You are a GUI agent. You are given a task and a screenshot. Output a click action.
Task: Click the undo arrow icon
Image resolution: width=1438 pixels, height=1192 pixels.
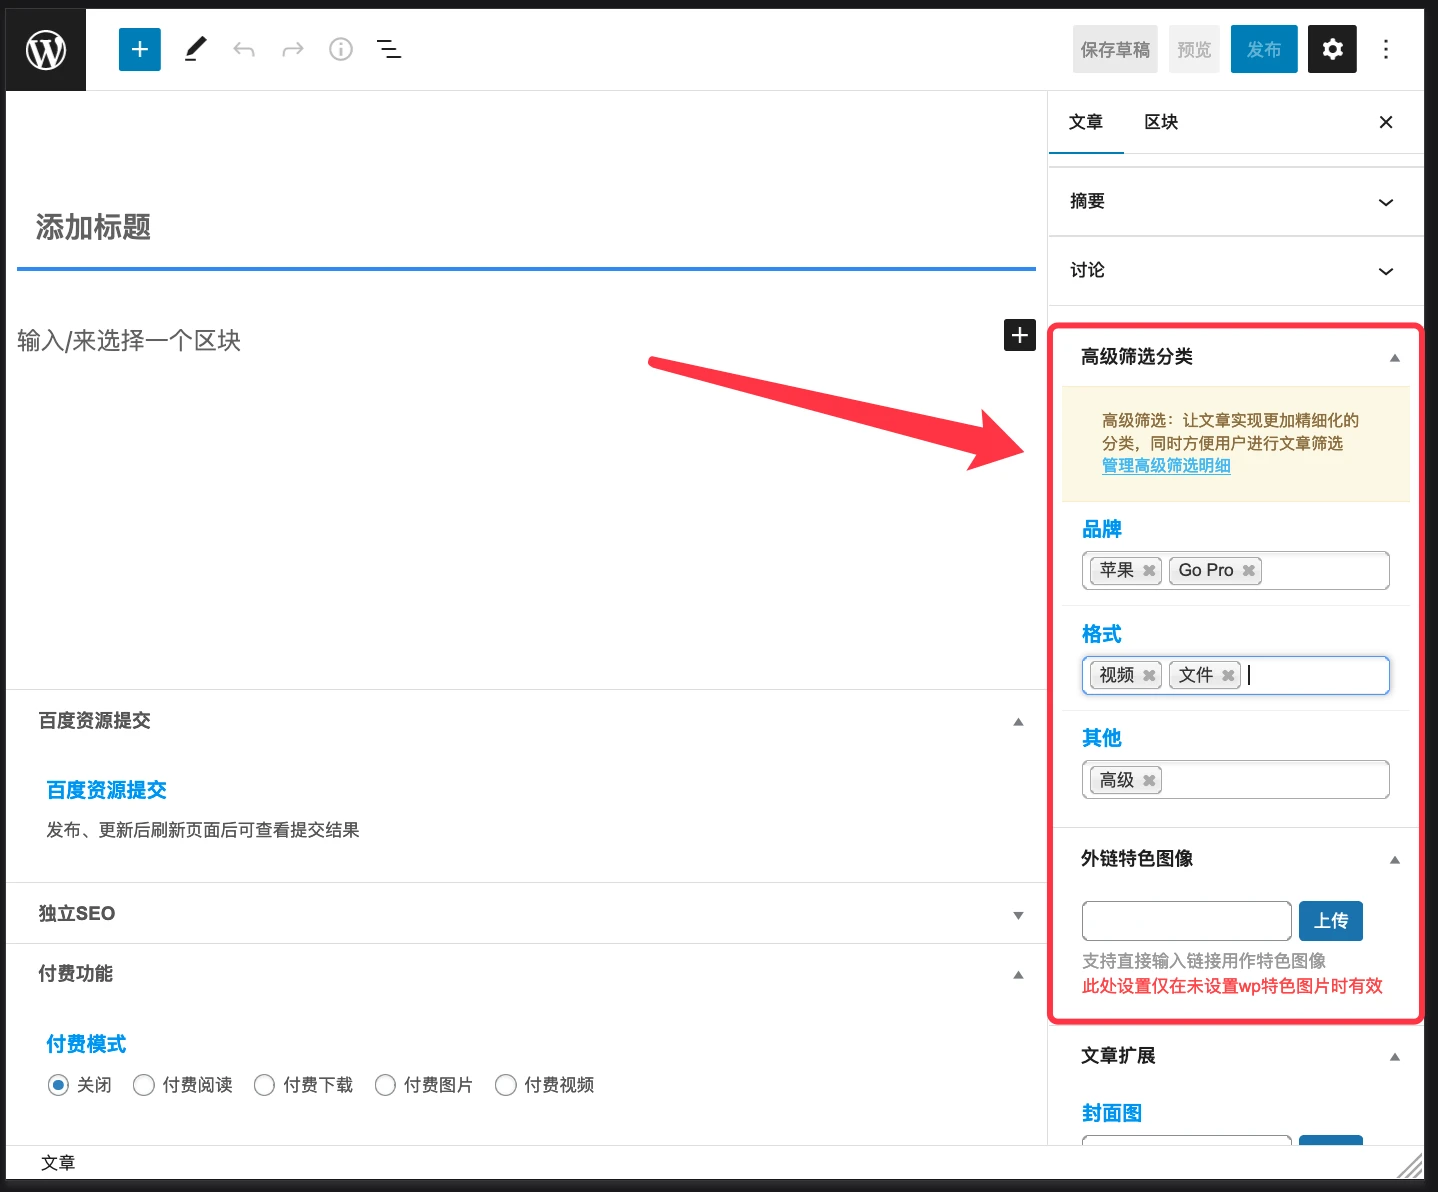(243, 49)
